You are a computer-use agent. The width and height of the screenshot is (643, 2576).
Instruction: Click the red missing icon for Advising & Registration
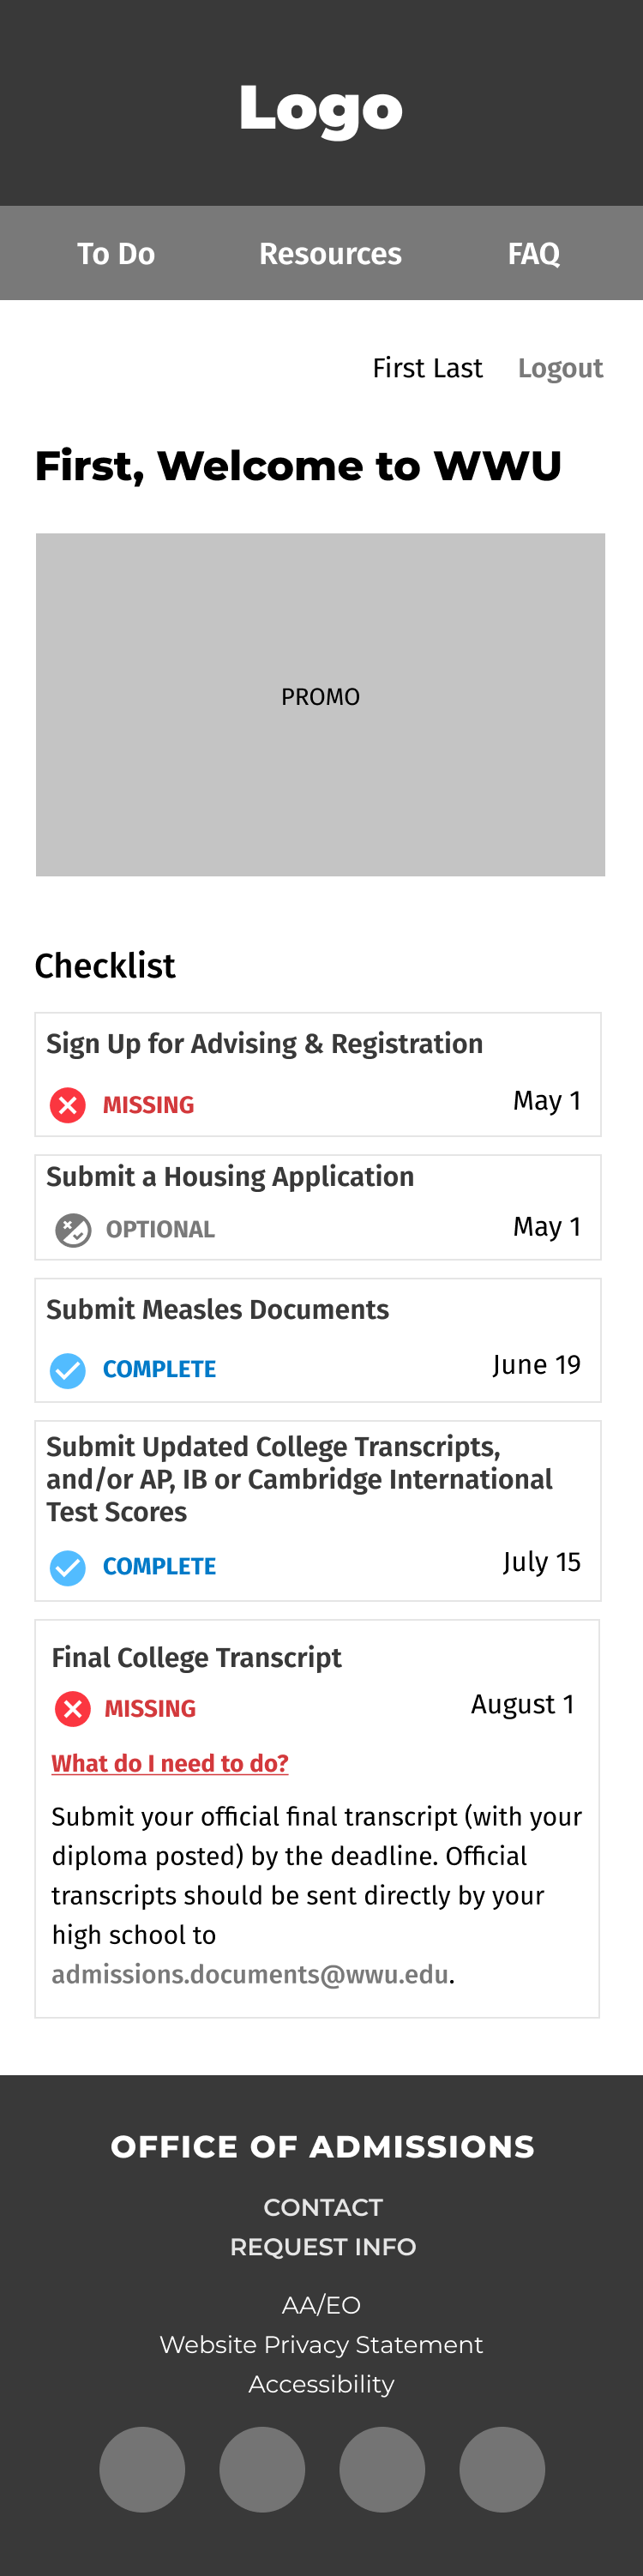tap(68, 1105)
